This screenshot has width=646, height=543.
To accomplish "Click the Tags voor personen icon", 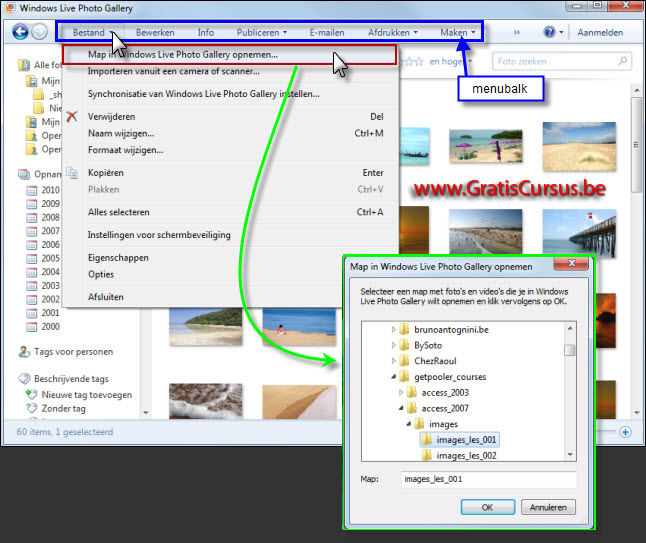I will pos(24,352).
